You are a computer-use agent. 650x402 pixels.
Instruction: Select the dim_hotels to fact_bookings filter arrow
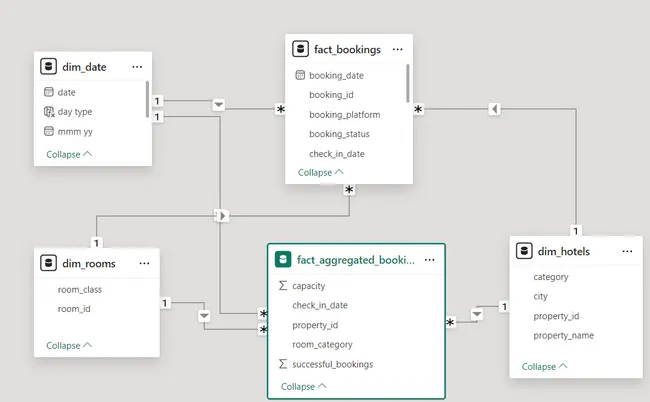494,109
